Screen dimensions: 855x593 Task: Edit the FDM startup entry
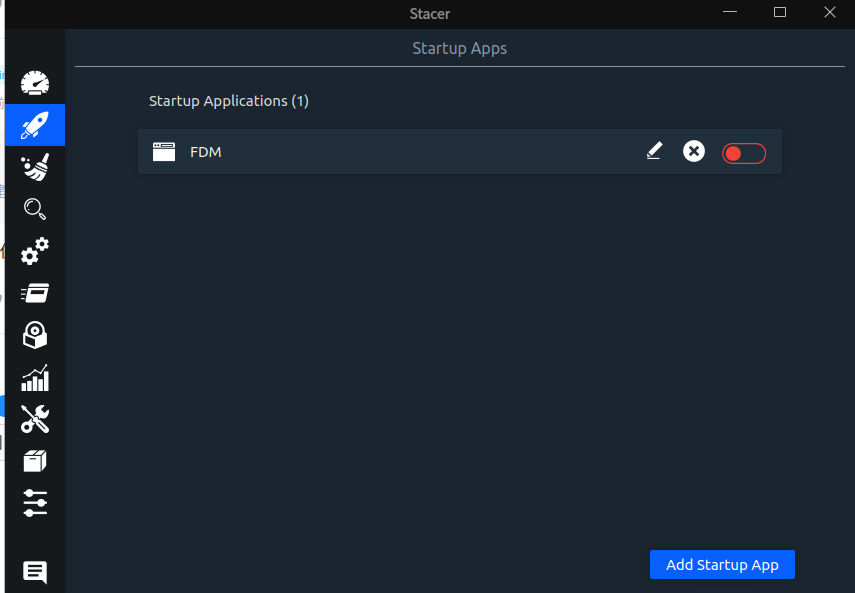(654, 151)
